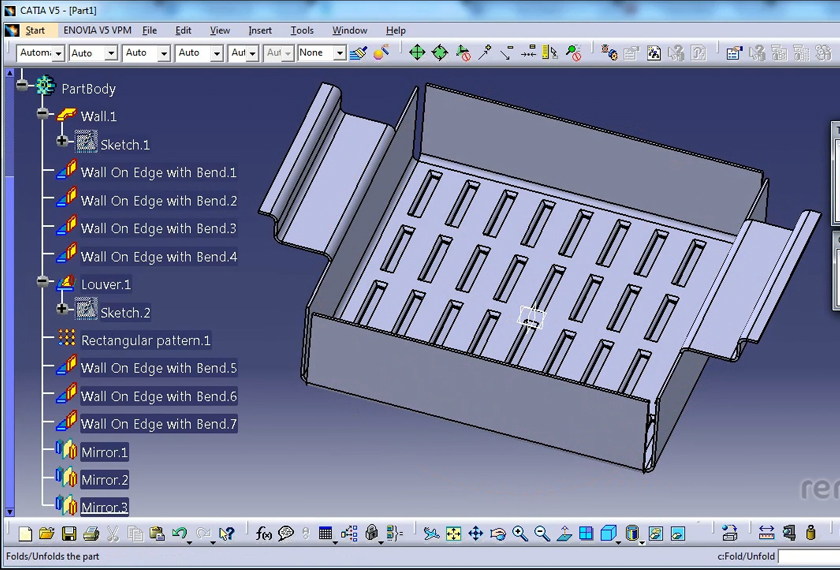This screenshot has width=840, height=570.
Task: Click the Fit All In view icon
Action: pos(454,535)
